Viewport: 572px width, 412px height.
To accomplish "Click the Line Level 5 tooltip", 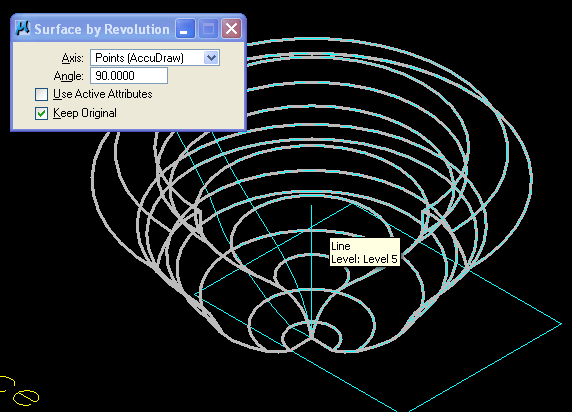I will coord(364,253).
